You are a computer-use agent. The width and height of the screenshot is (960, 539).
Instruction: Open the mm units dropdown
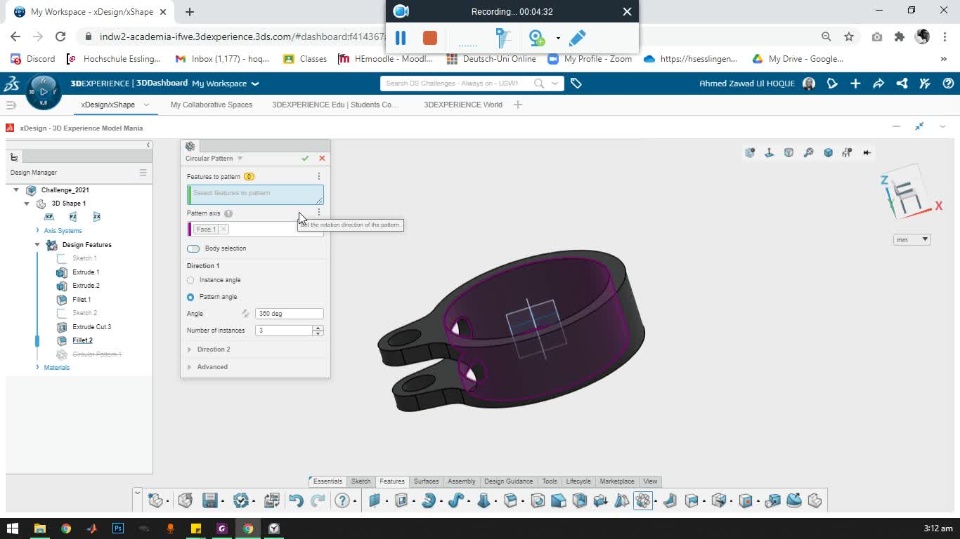(x=912, y=239)
